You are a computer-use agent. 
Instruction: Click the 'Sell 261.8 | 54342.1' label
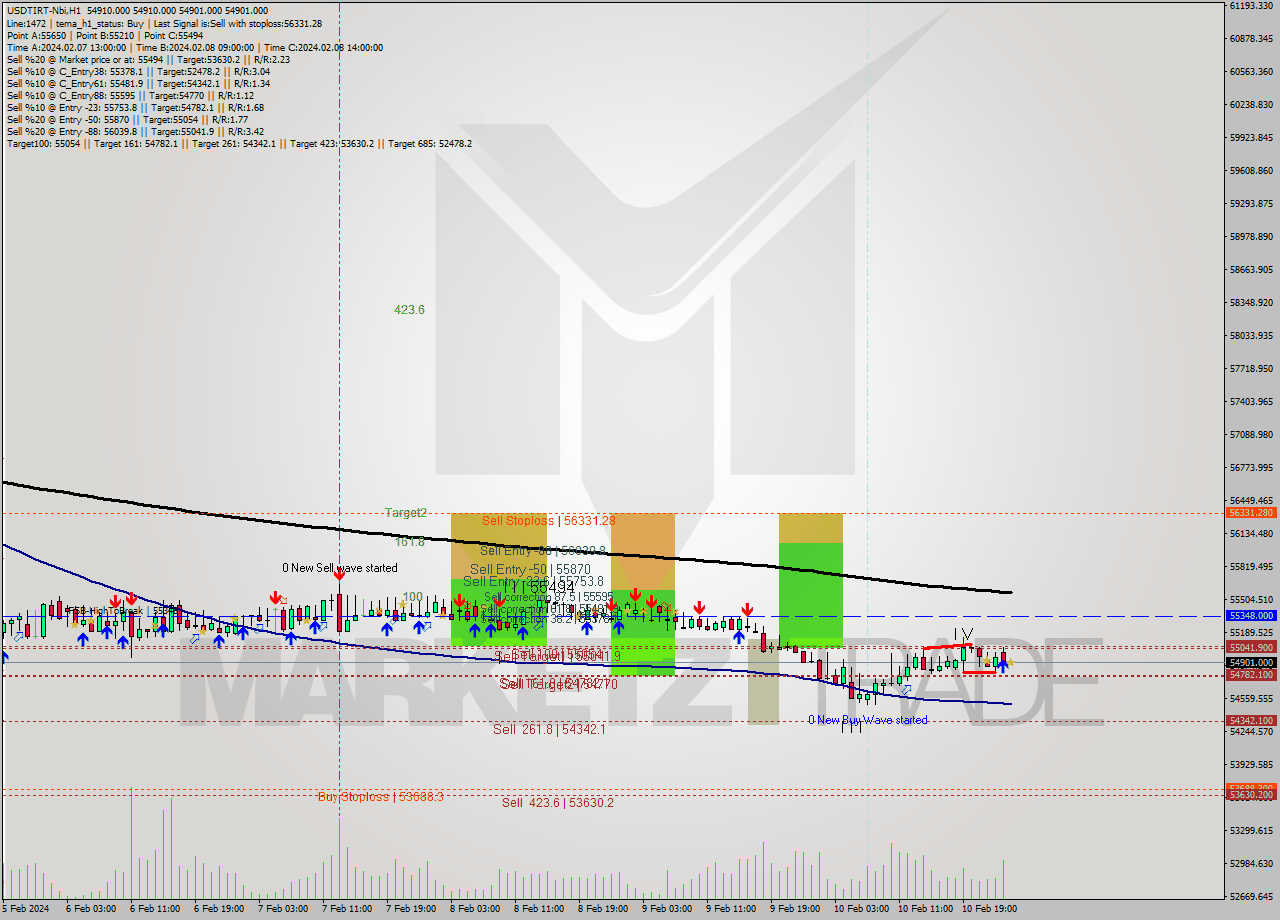click(x=549, y=729)
